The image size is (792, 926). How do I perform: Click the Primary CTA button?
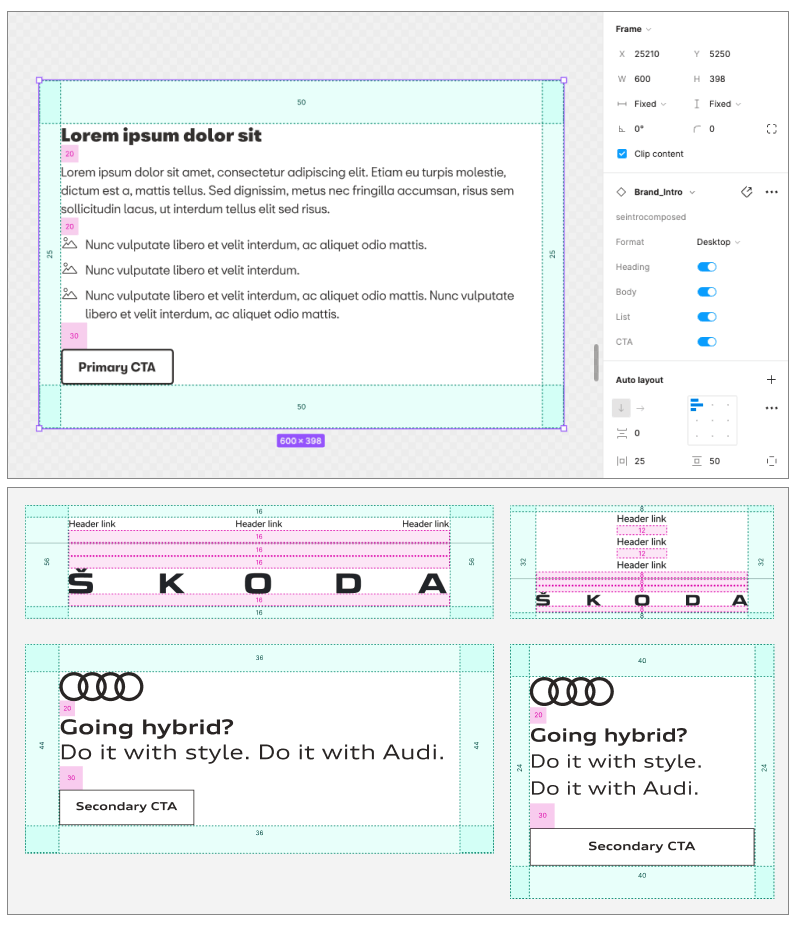click(117, 367)
